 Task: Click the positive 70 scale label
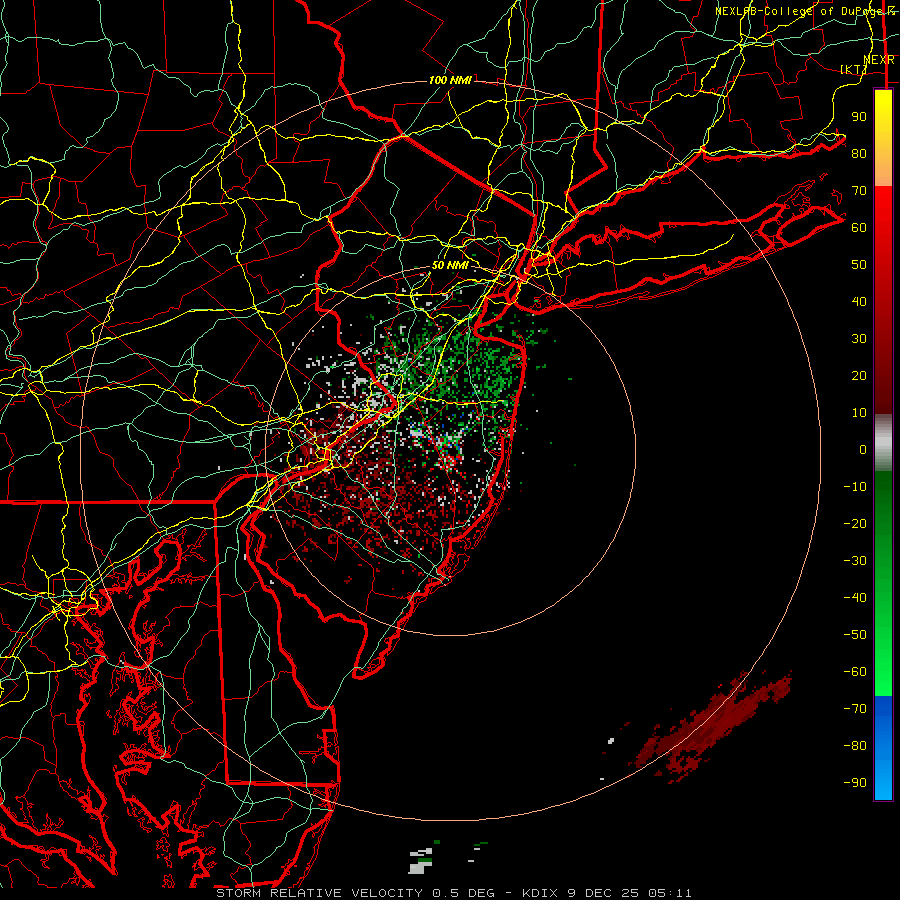click(859, 191)
